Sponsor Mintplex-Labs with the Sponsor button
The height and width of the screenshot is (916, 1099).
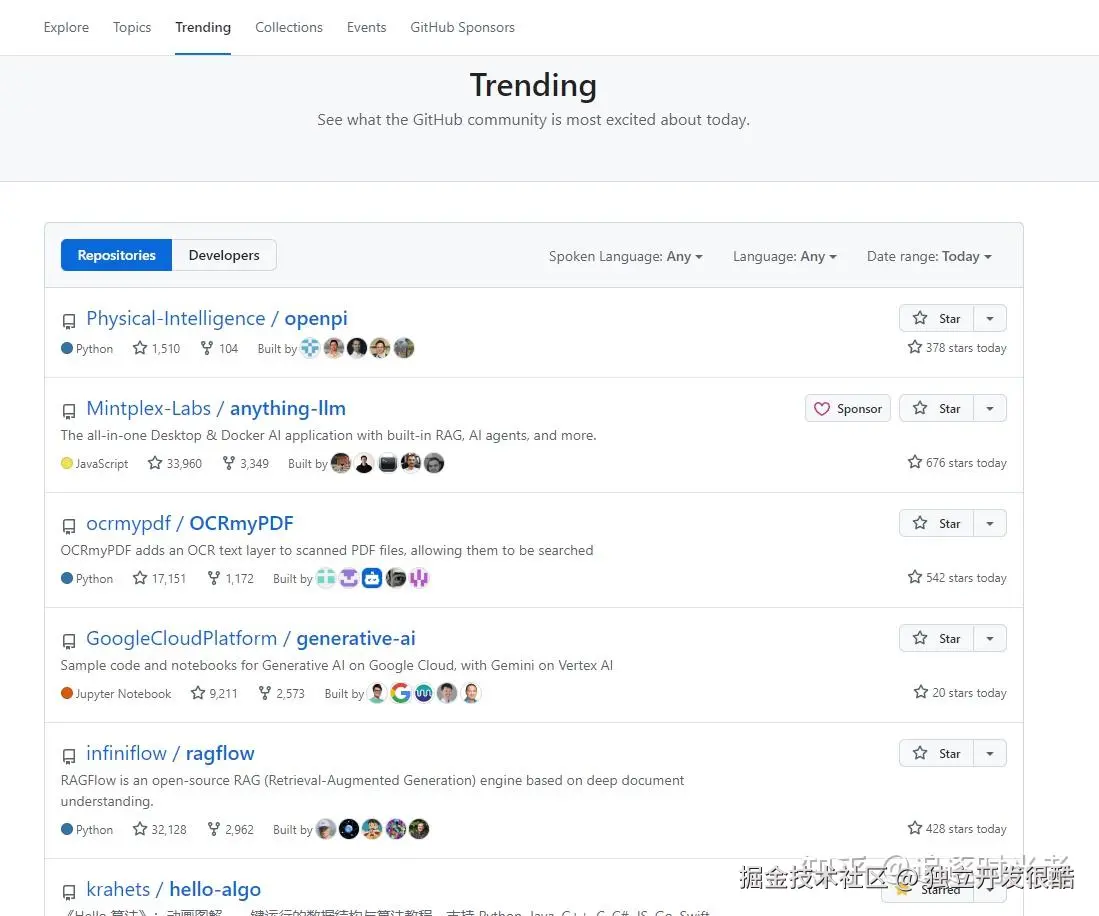pyautogui.click(x=848, y=409)
